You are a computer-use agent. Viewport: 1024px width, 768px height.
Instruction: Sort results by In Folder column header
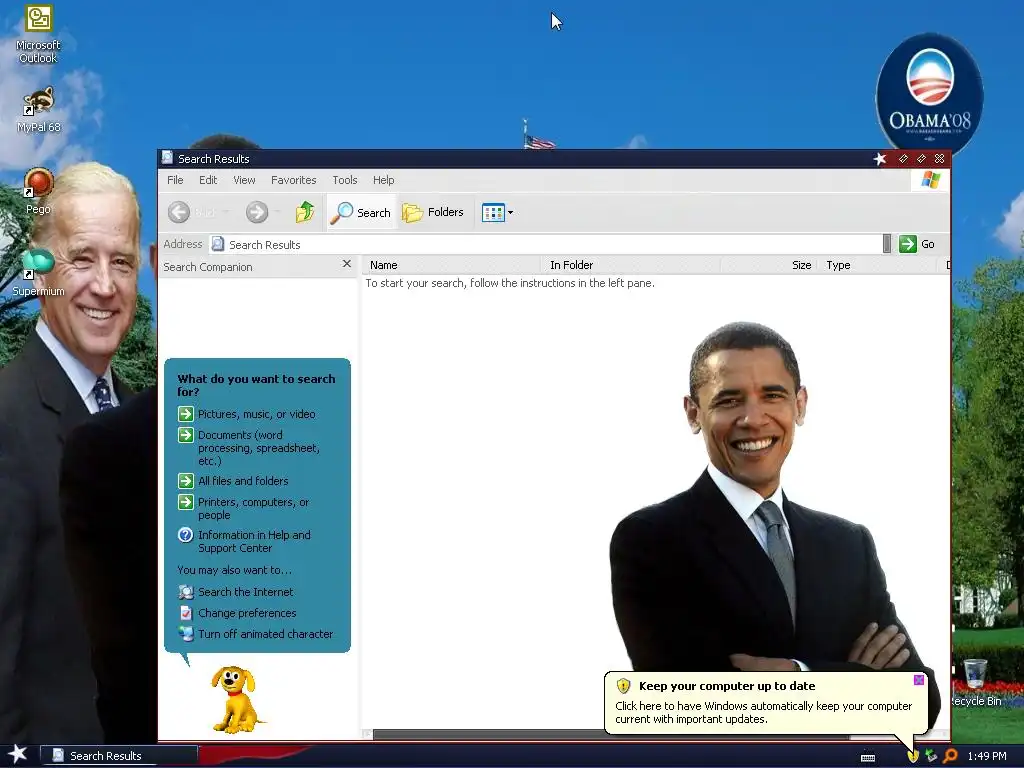631,265
